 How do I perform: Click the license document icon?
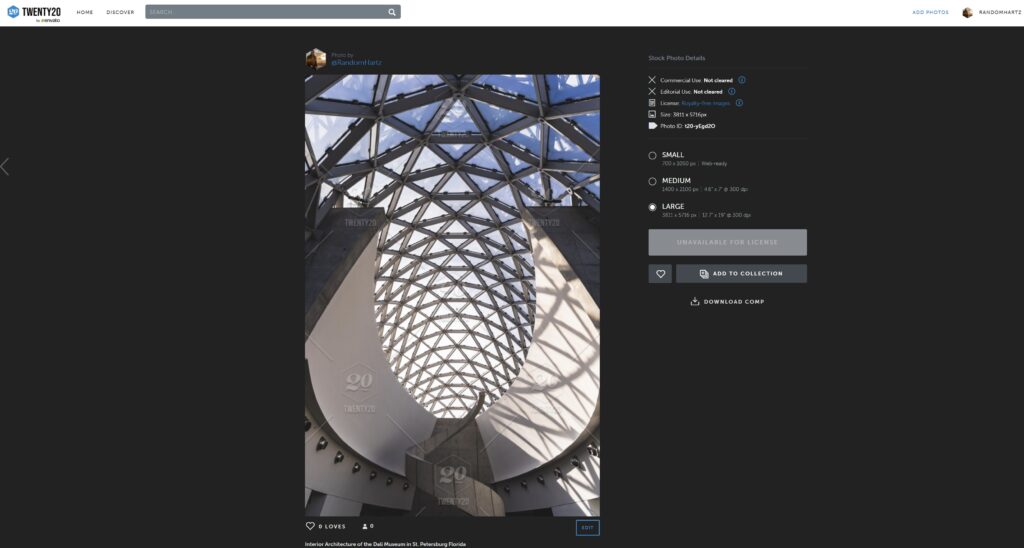click(652, 103)
